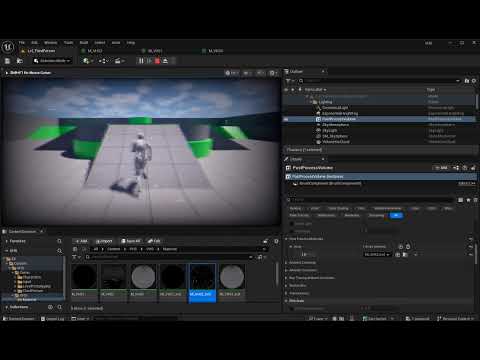Click the Save All button
480x360 pixels.
(131, 241)
